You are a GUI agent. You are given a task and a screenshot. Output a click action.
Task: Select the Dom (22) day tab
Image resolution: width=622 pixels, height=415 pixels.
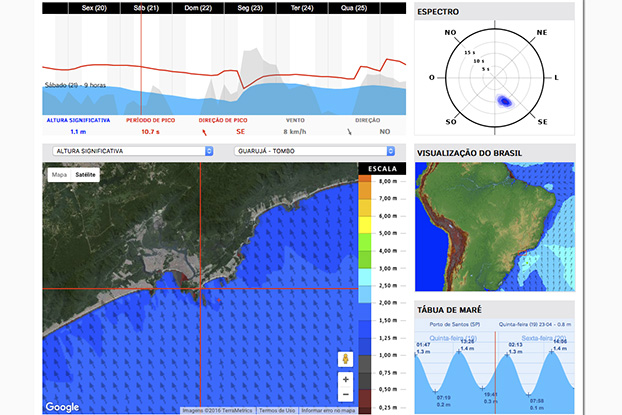pos(198,8)
